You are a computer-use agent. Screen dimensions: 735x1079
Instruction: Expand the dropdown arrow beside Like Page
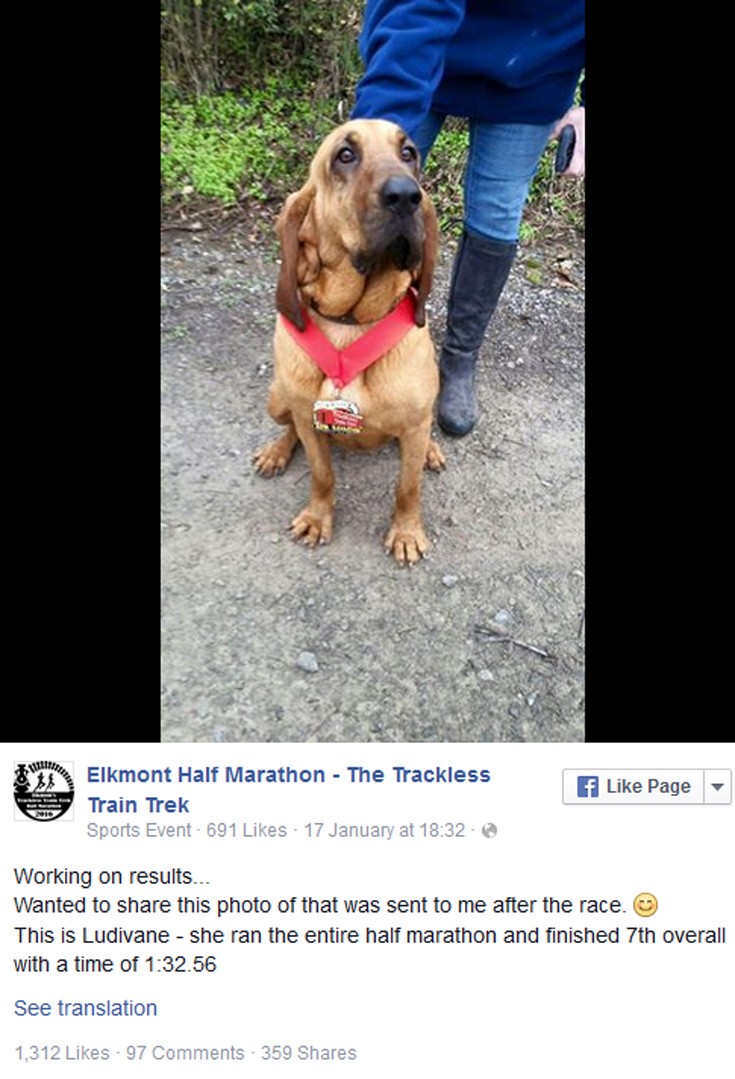coord(717,787)
